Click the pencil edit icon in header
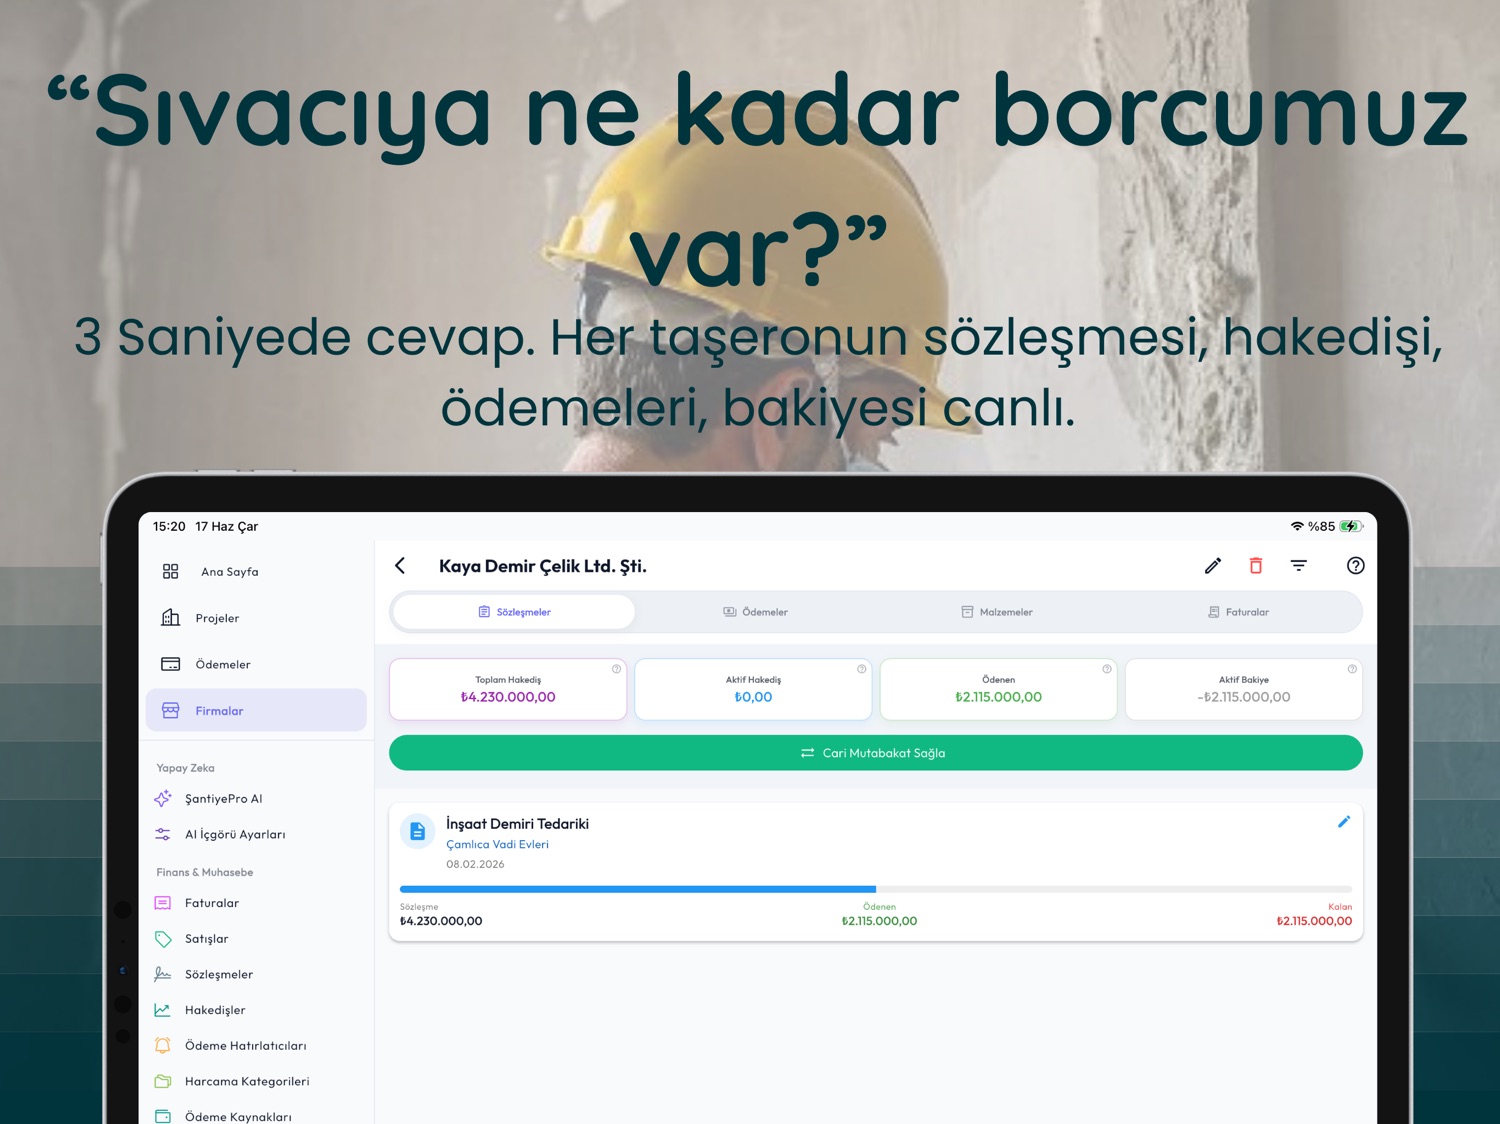 1213,566
